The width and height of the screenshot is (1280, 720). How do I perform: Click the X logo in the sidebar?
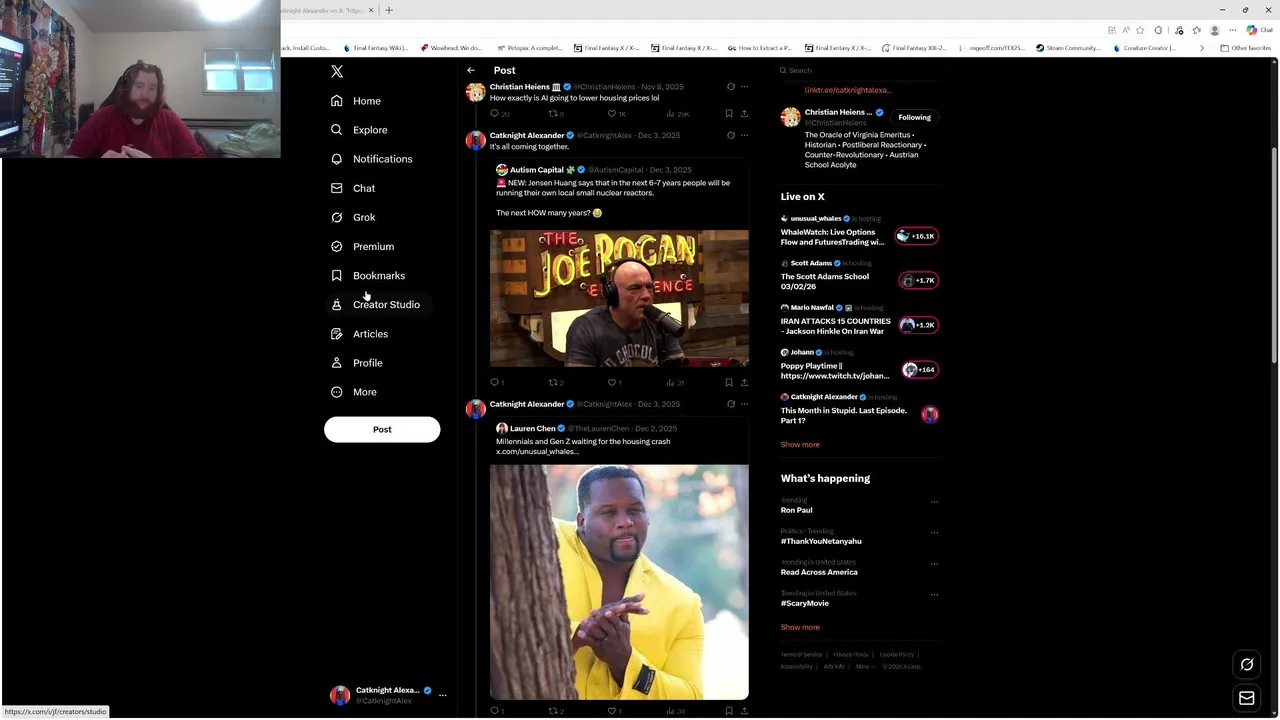click(337, 71)
